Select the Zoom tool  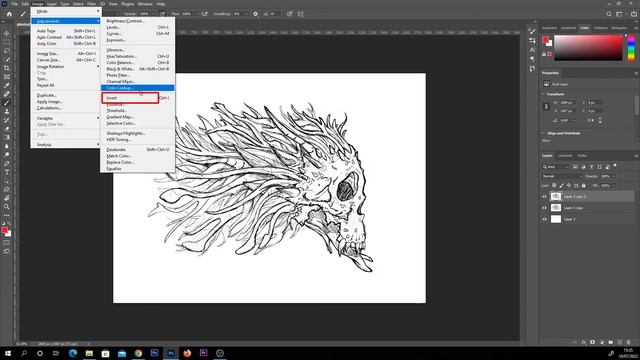point(7,207)
